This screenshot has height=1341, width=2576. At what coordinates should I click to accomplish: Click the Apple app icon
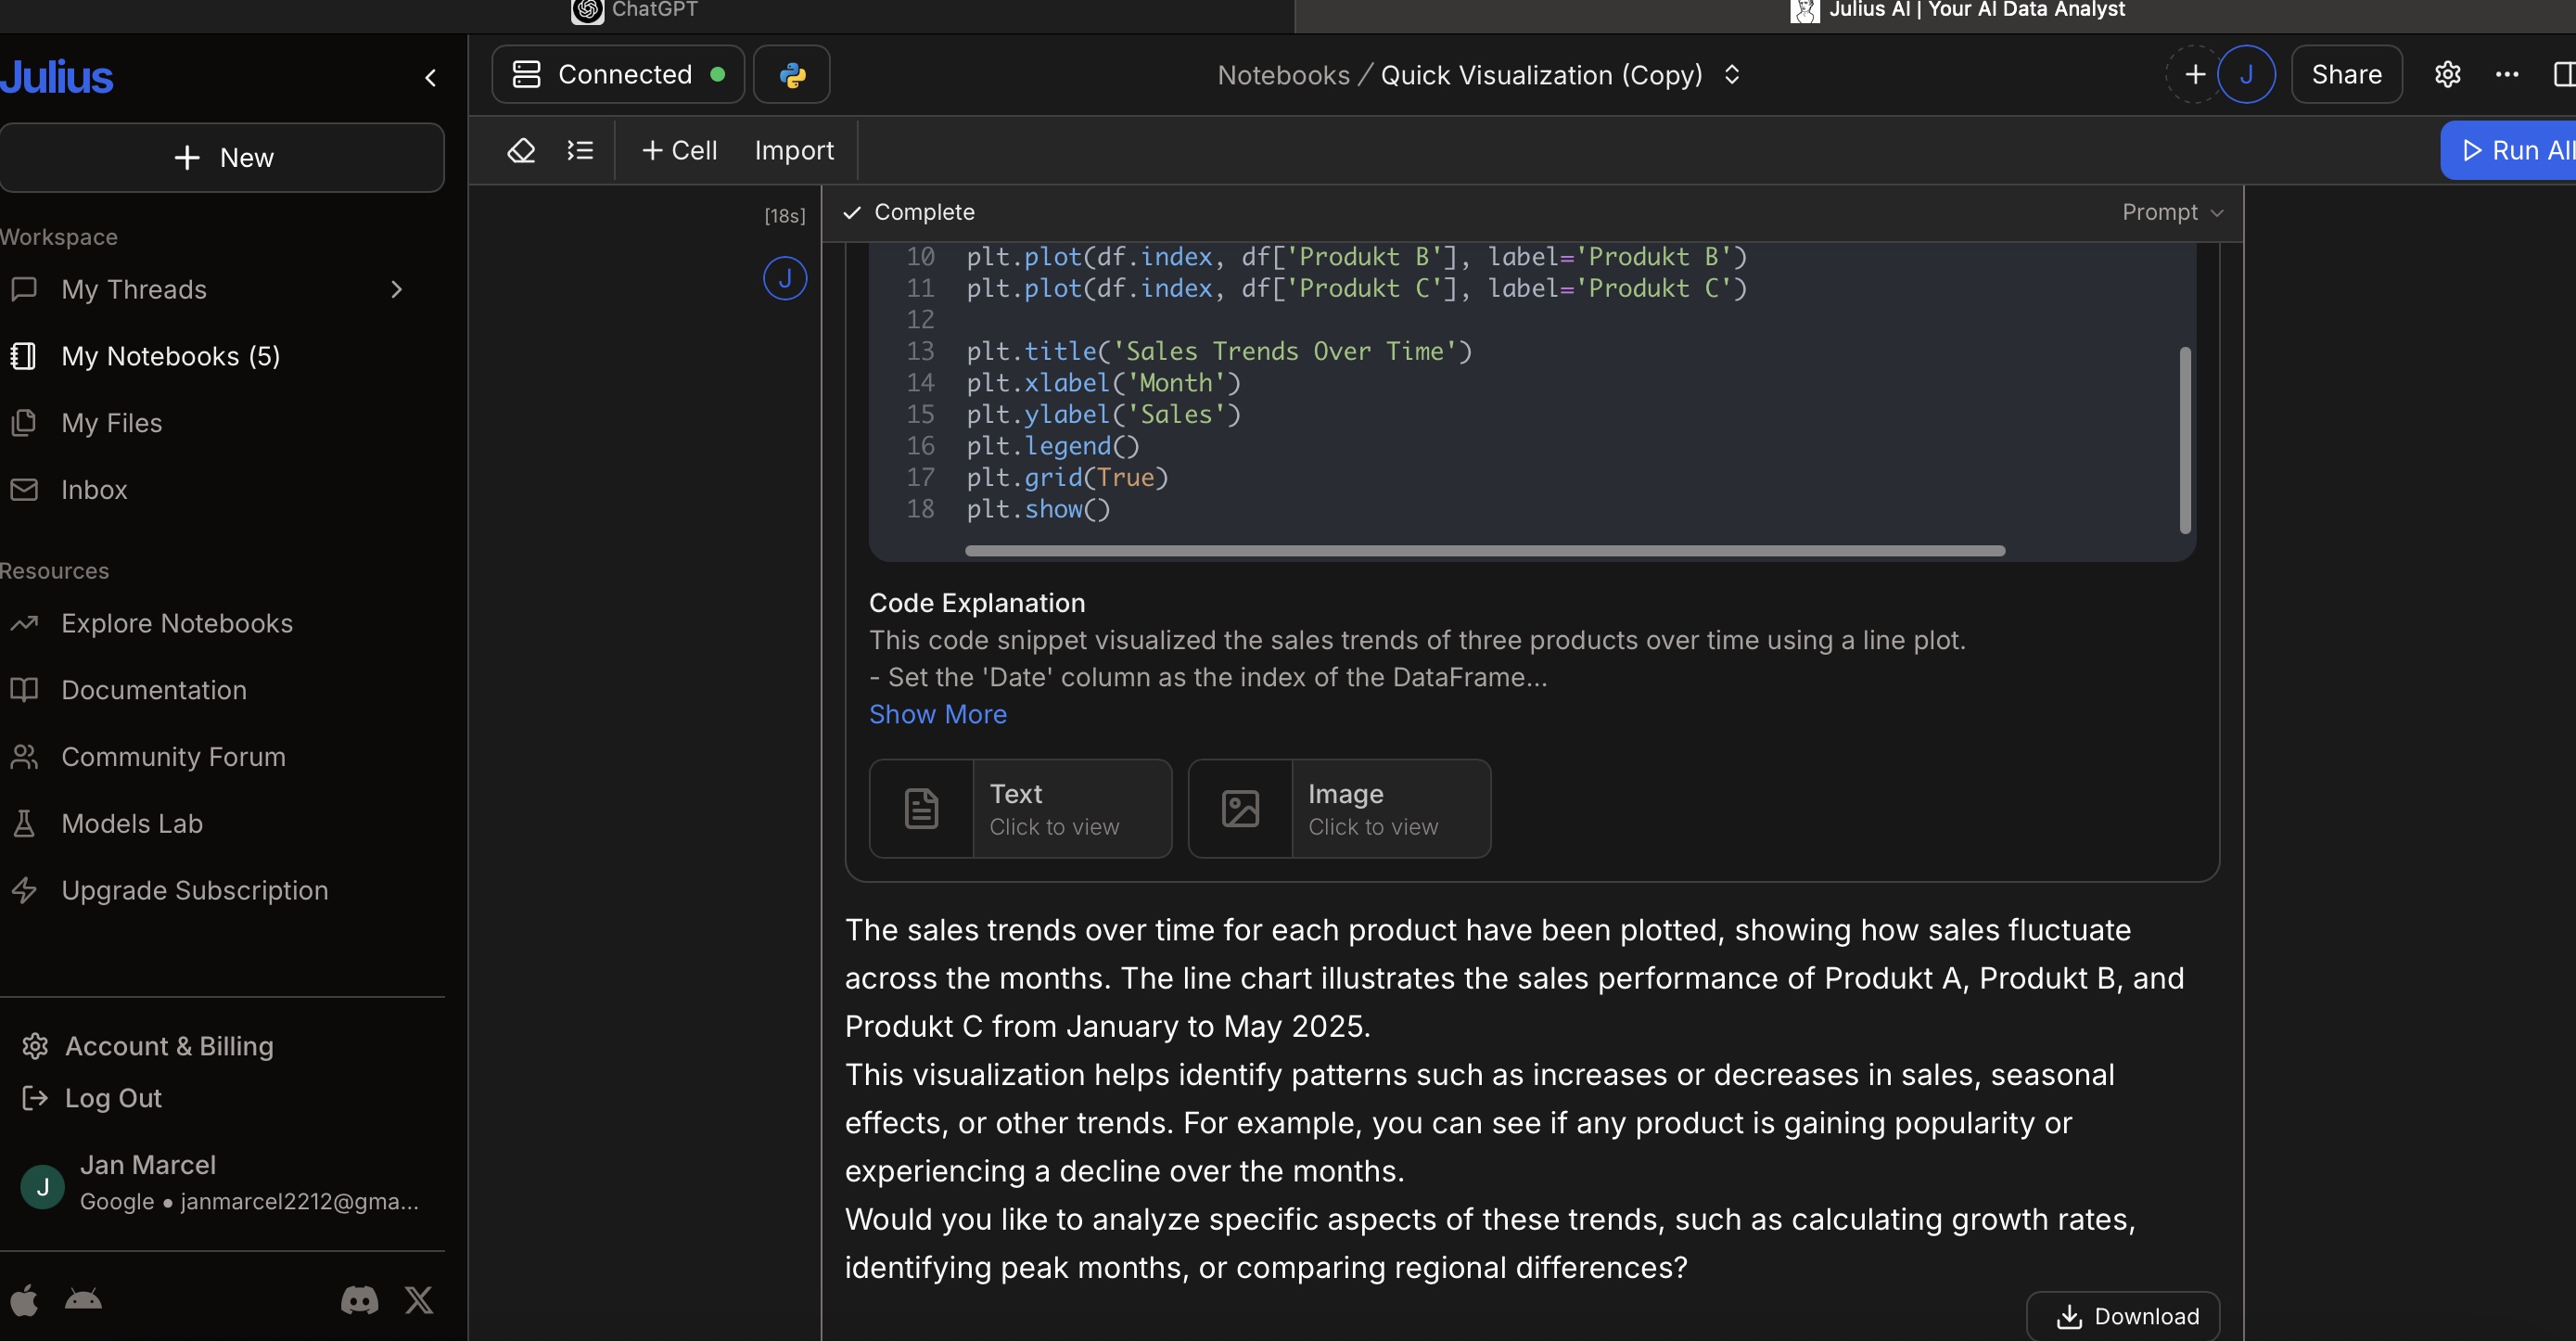(24, 1300)
